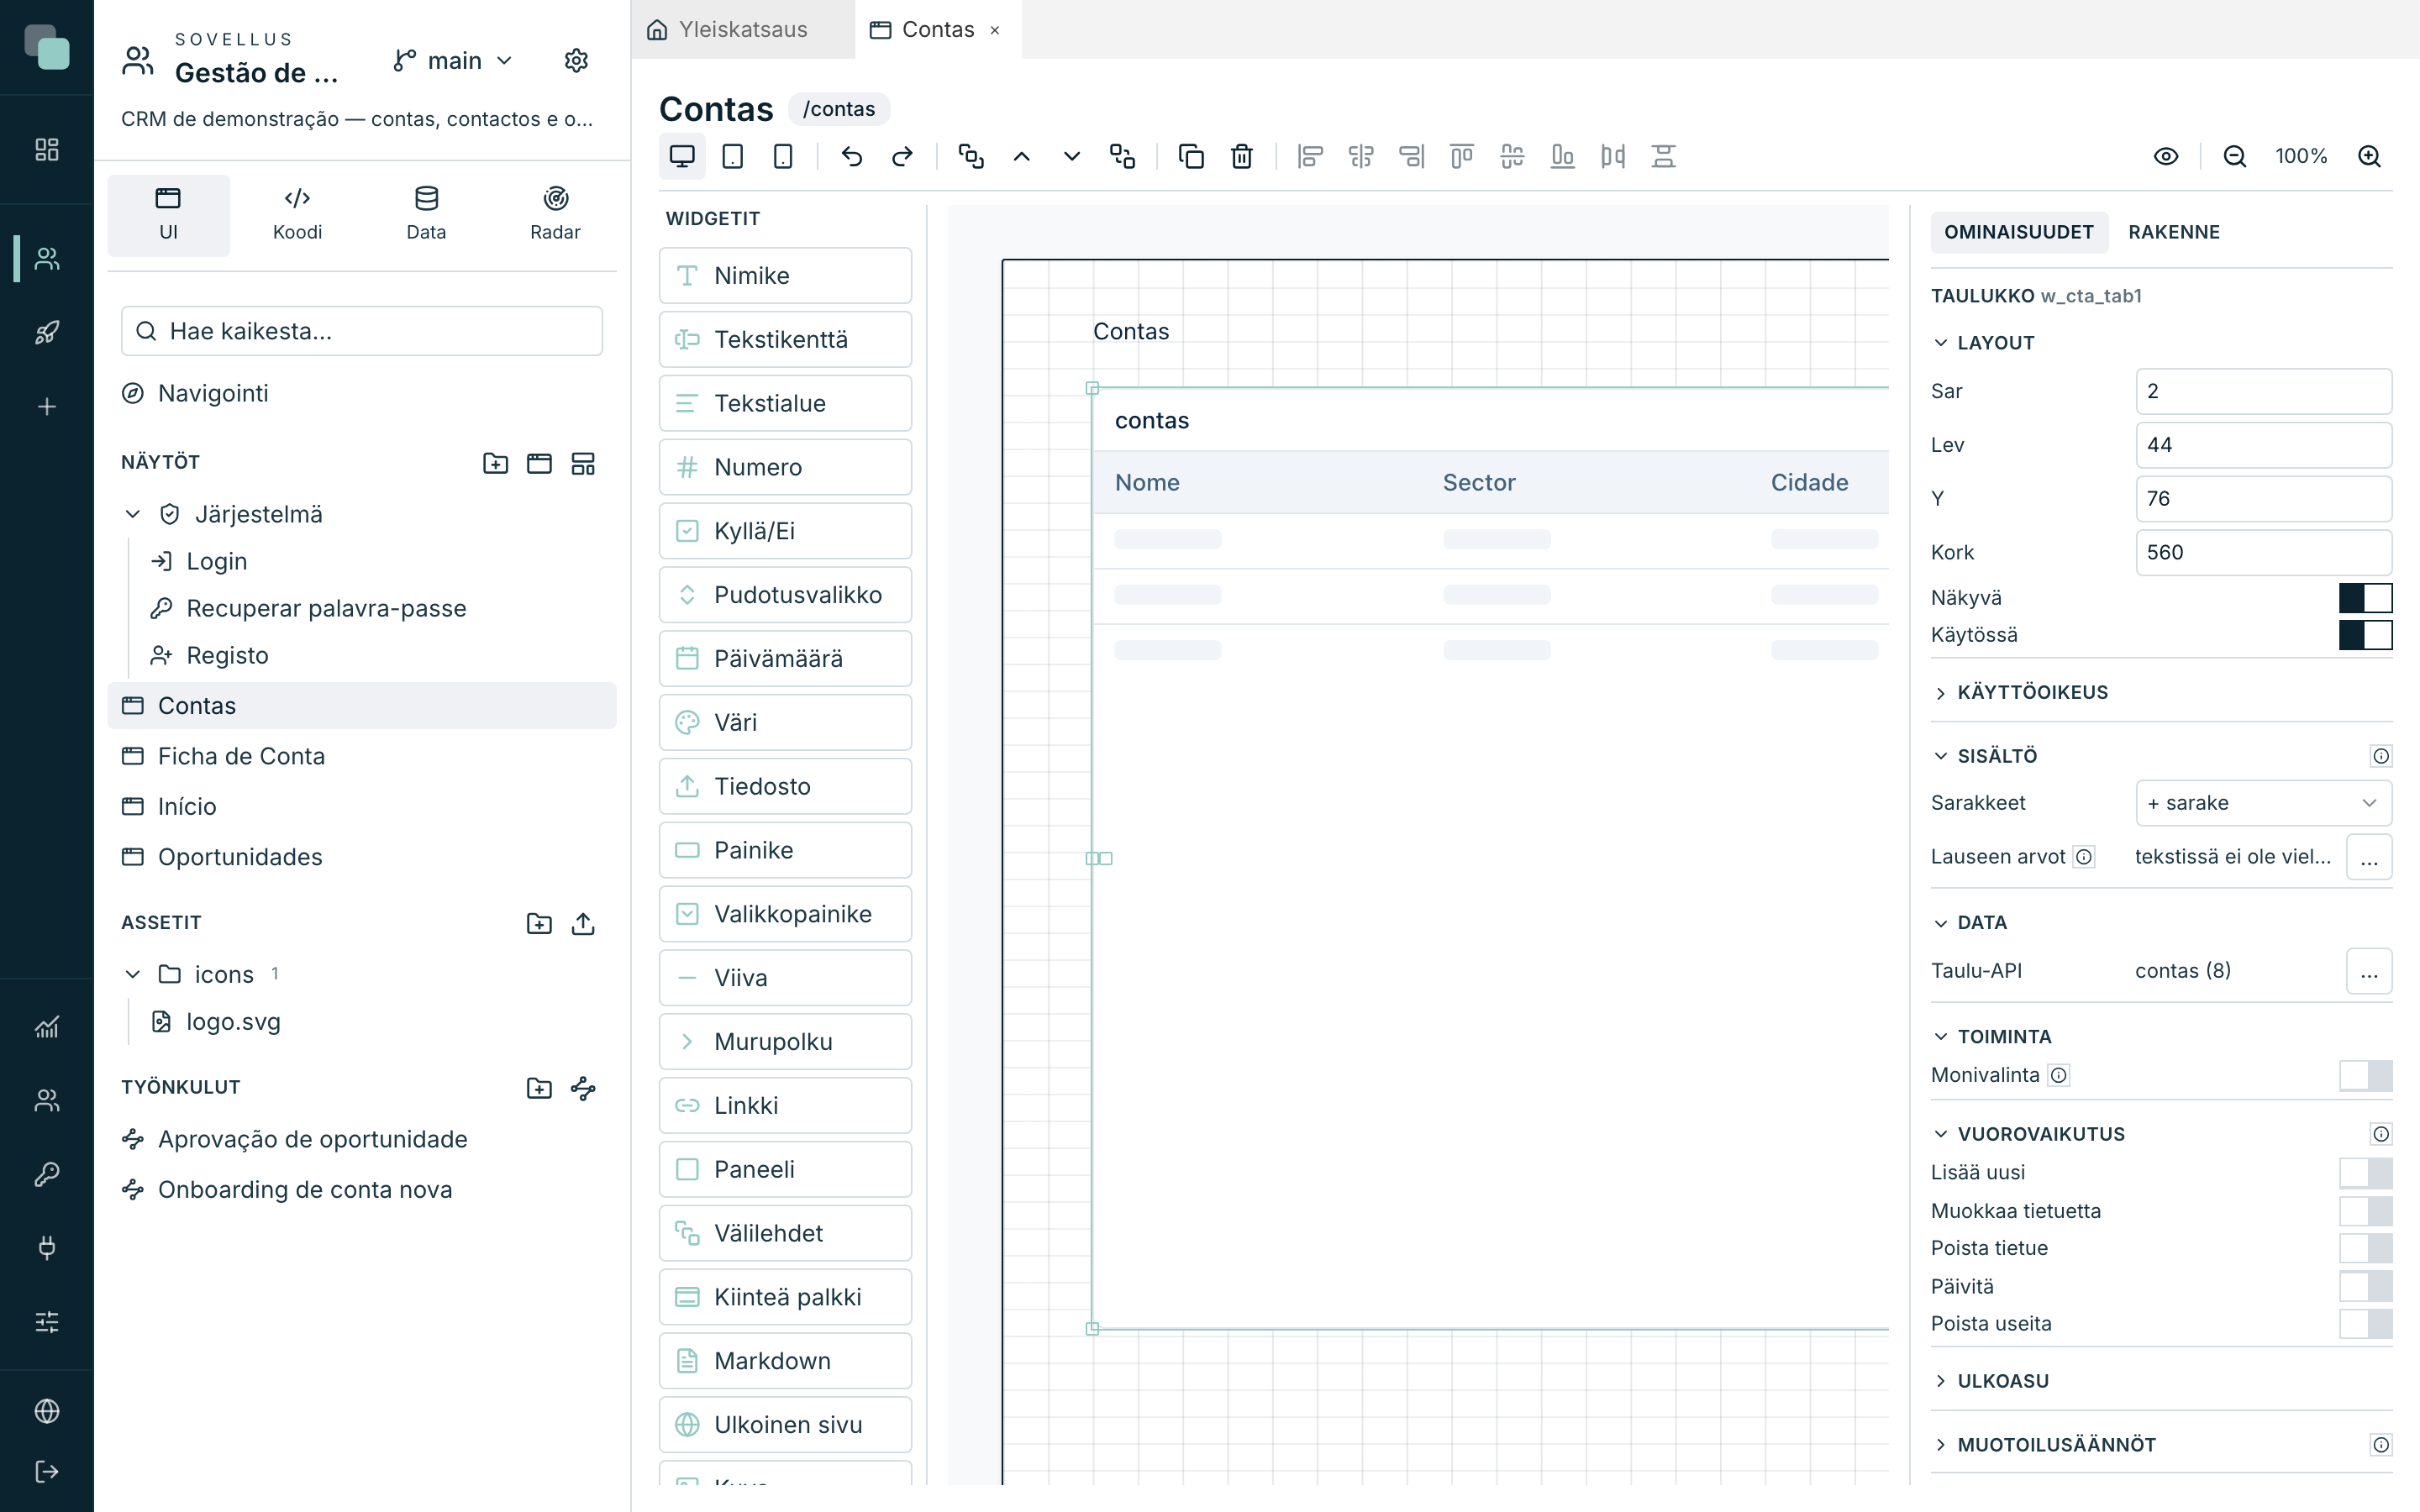Collapse the Sisältö section

point(1940,756)
